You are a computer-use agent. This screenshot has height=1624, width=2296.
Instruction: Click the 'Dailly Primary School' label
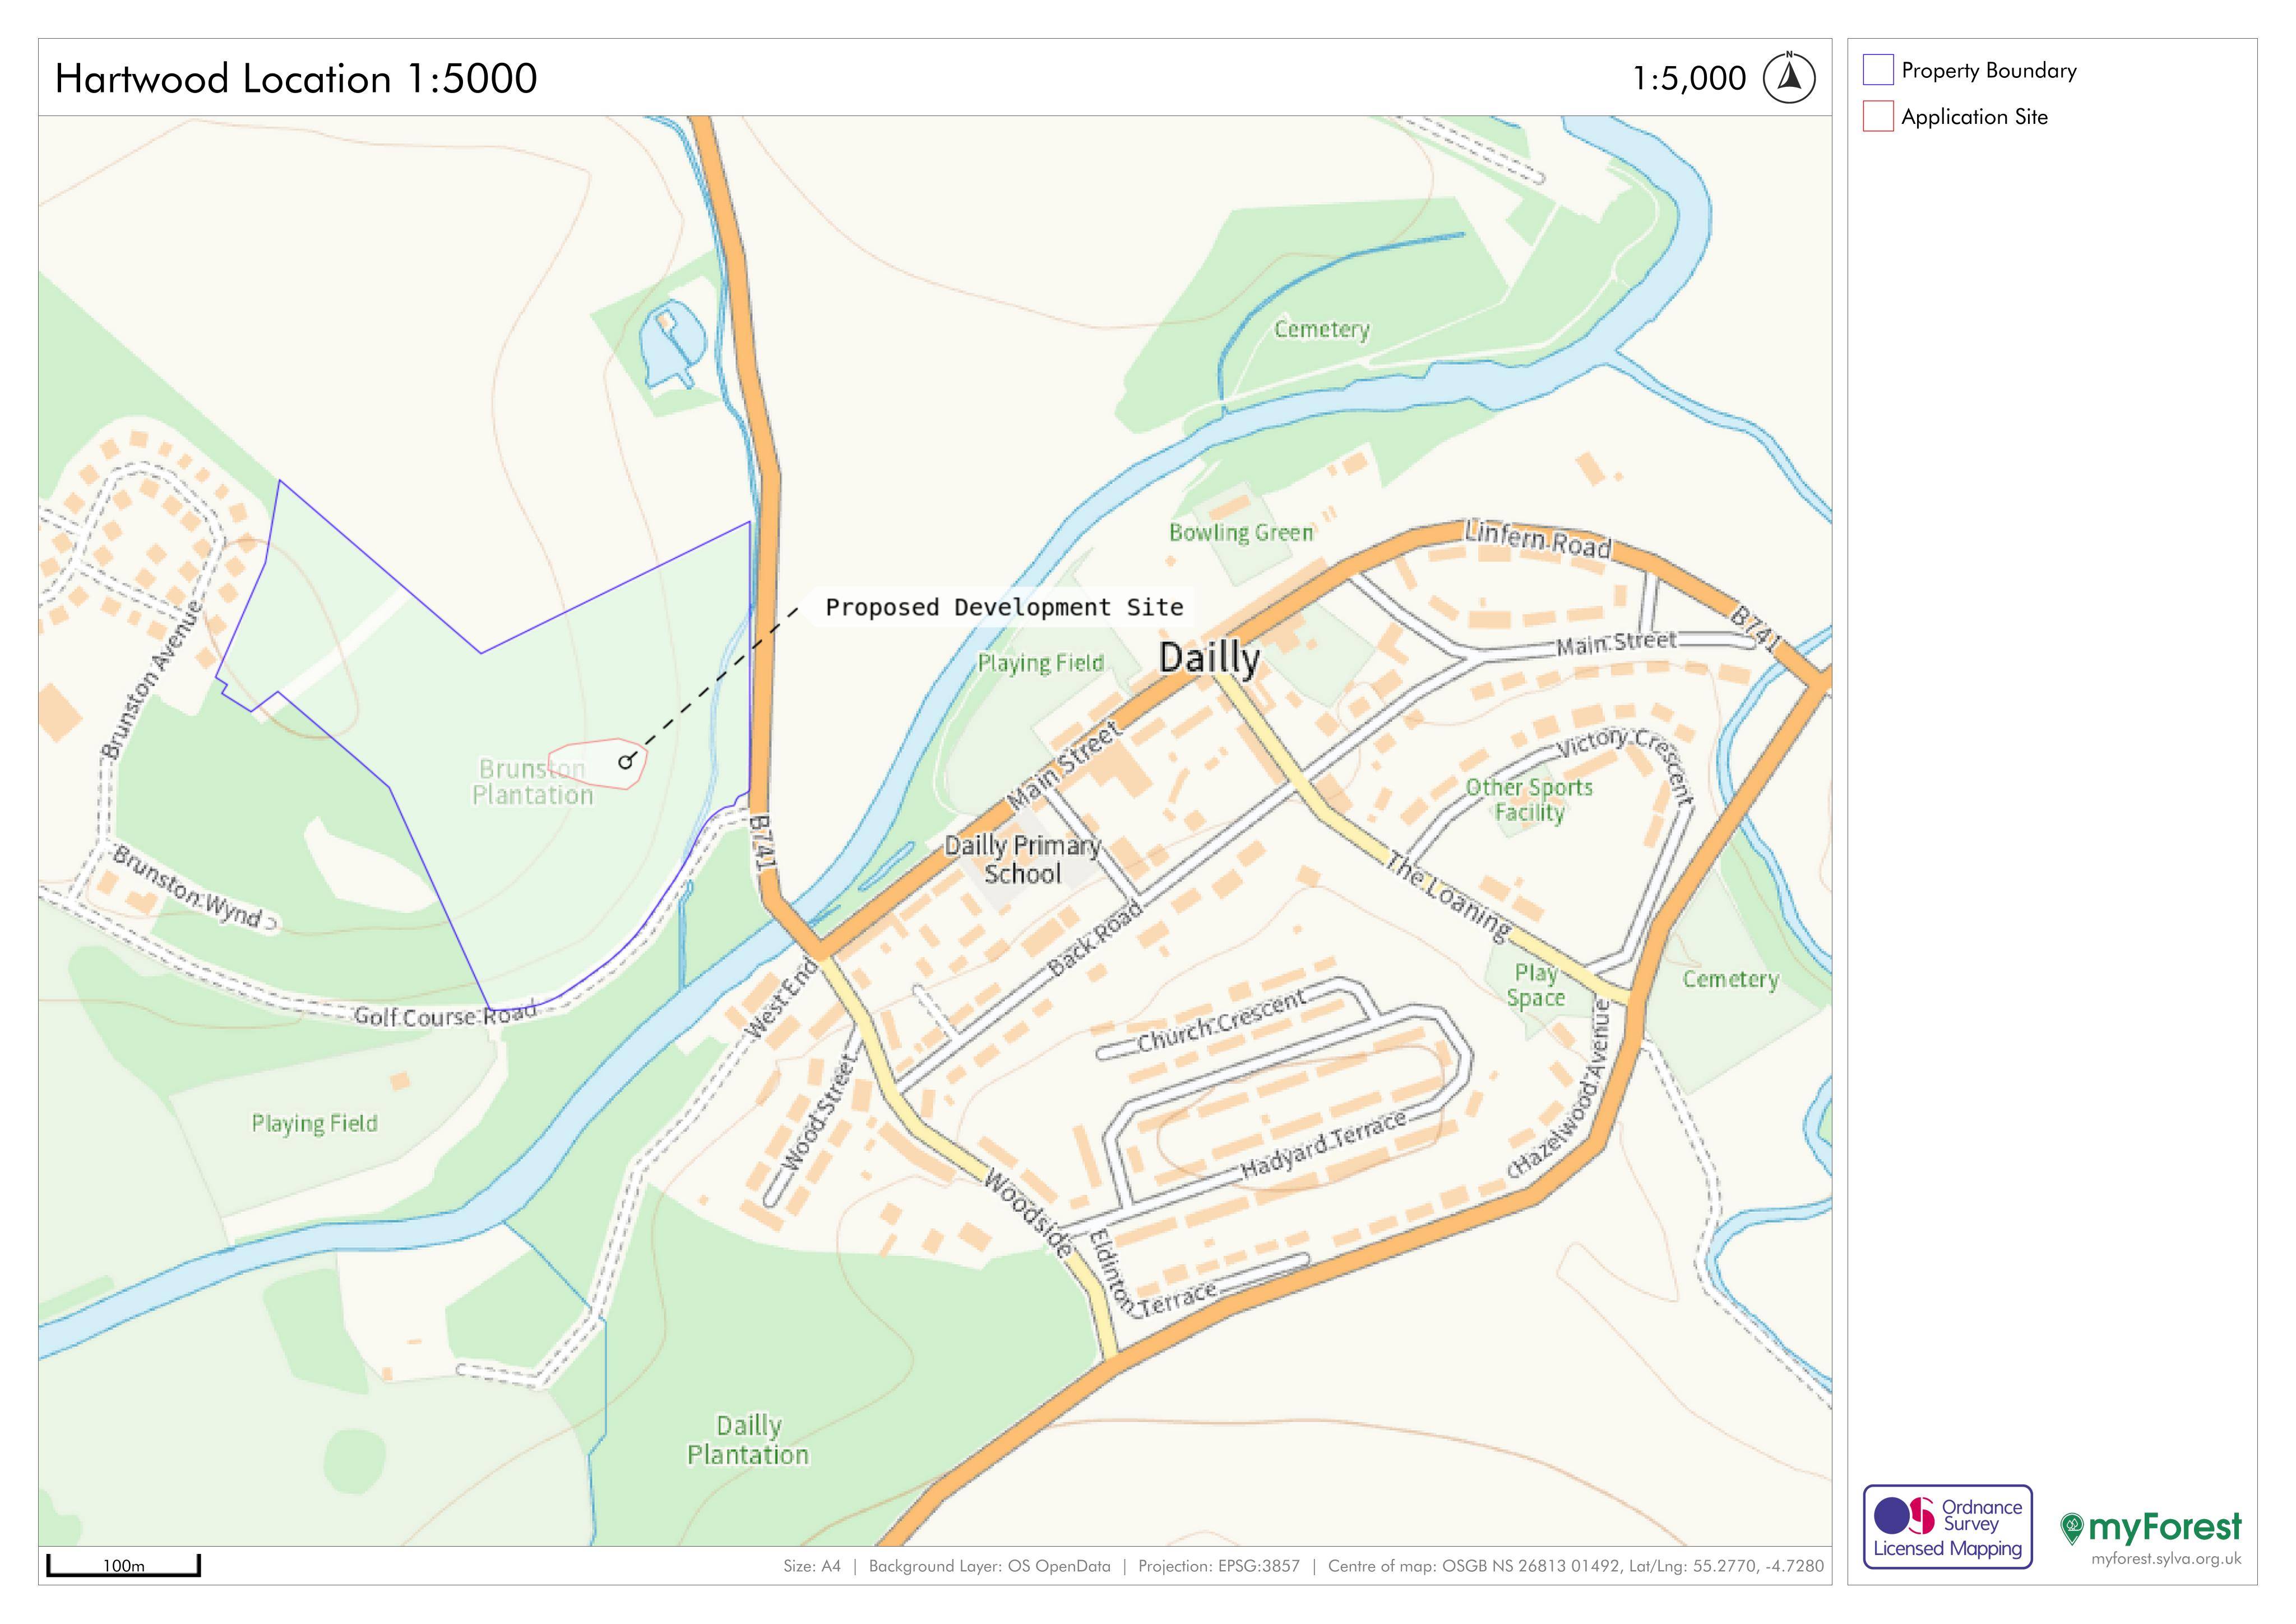tap(1022, 860)
